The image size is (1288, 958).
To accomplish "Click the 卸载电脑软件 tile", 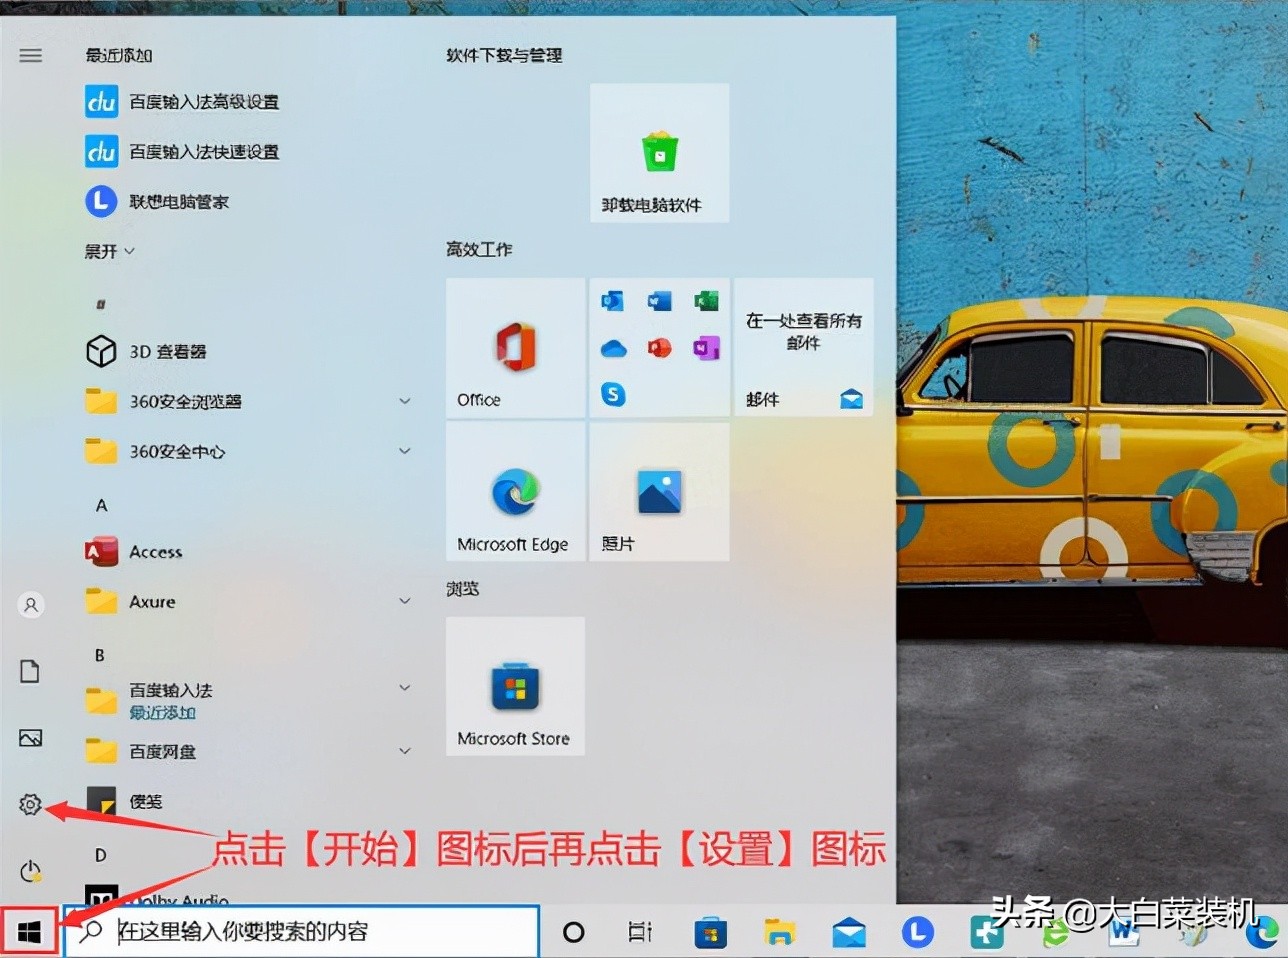I will tap(659, 152).
